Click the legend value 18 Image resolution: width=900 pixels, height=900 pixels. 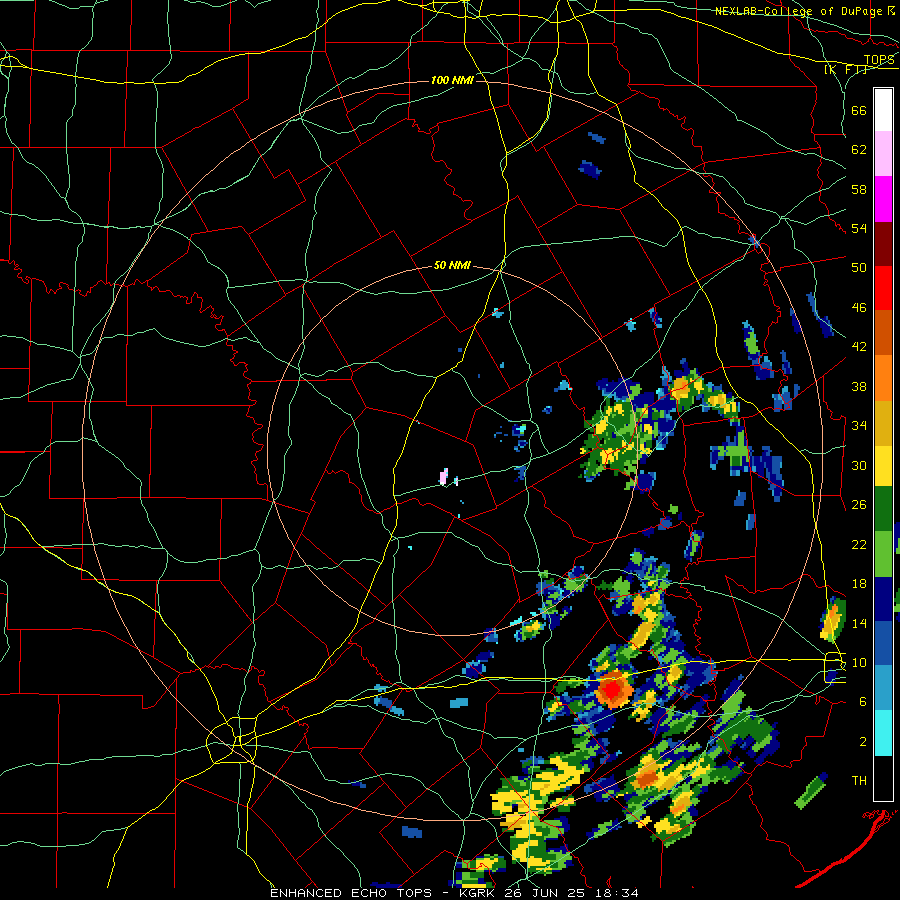click(x=859, y=584)
